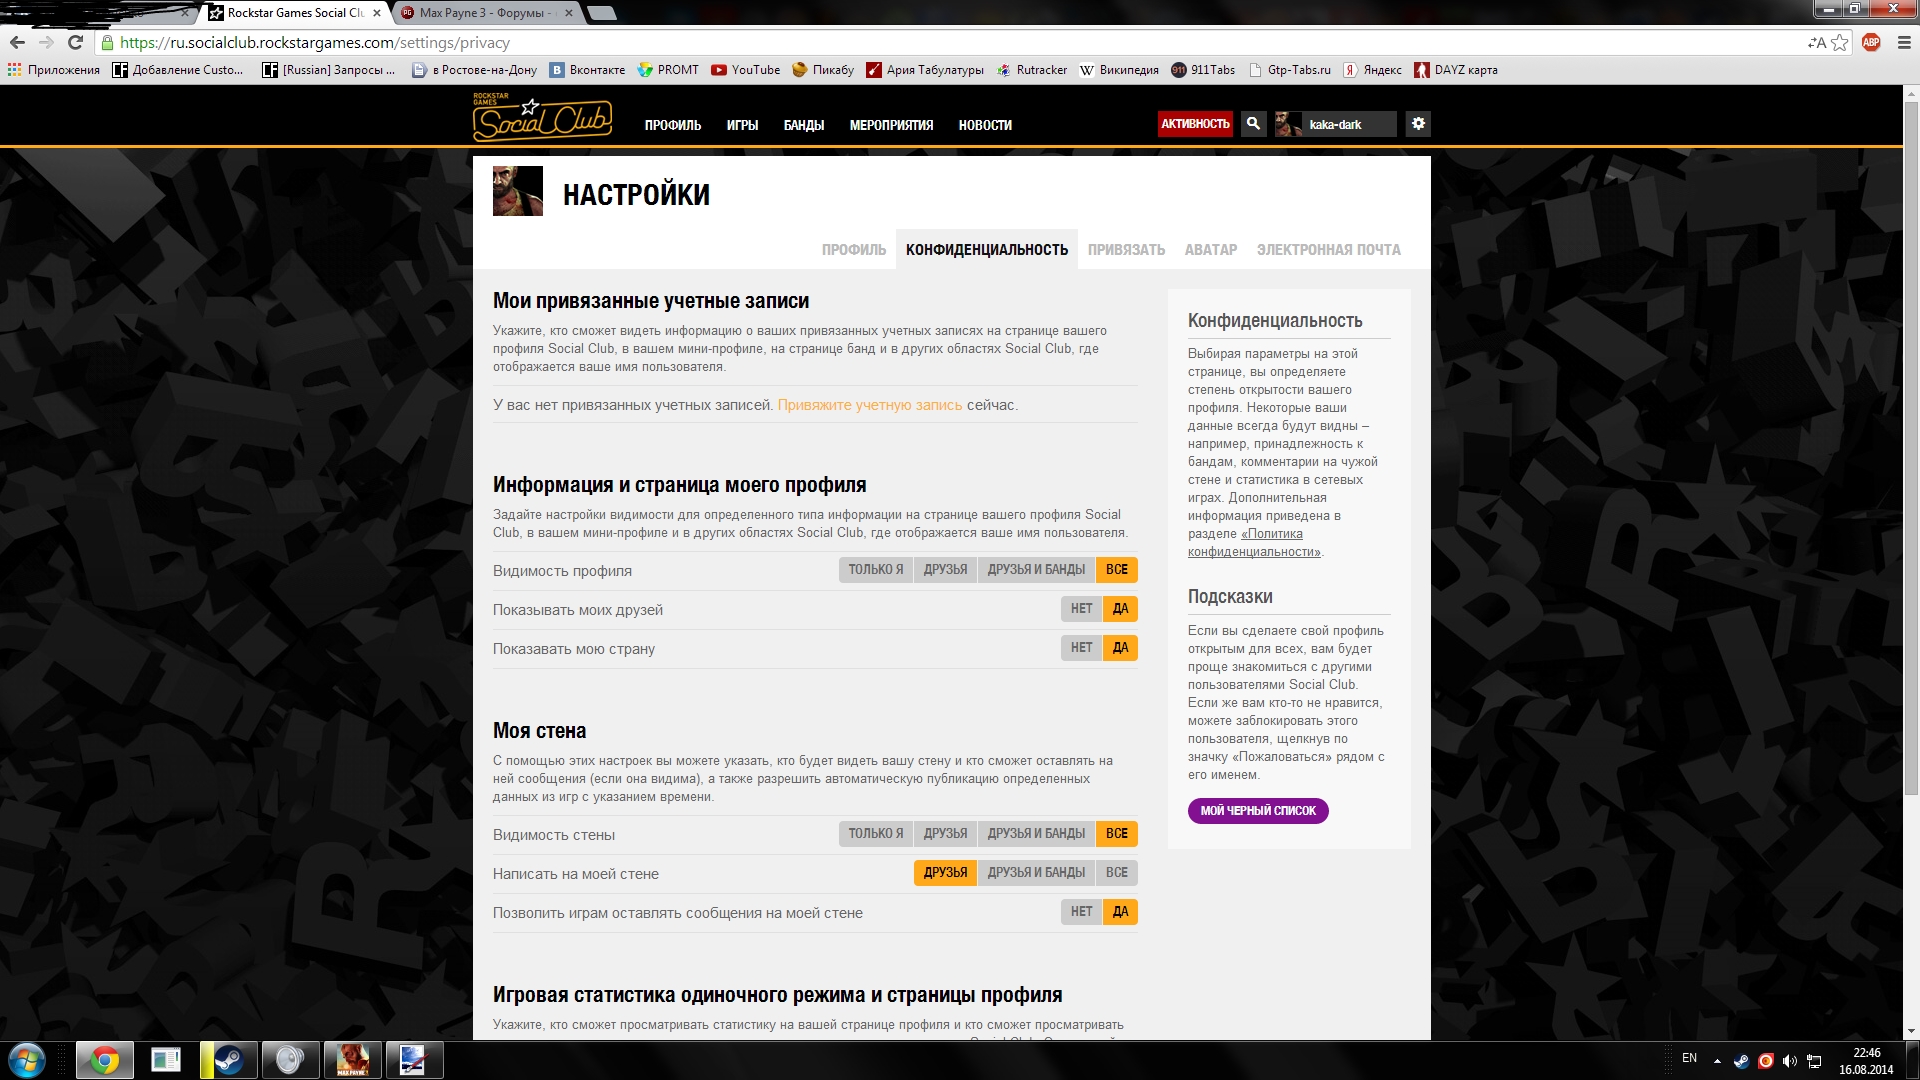
Task: Open the Chrome menu hamburger icon
Action: coord(1904,42)
